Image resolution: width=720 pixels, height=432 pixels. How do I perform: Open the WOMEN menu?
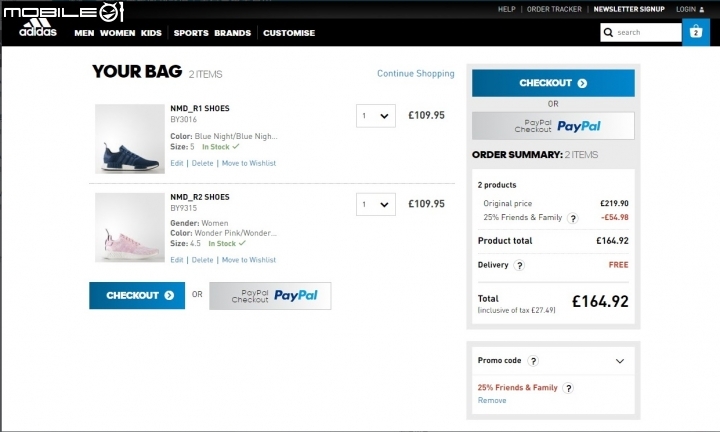click(118, 33)
